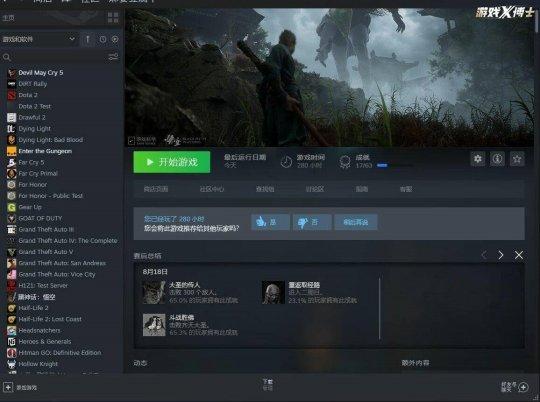This screenshot has width=540, height=402.
Task: Show game info via circled-i icon
Action: [x=497, y=159]
